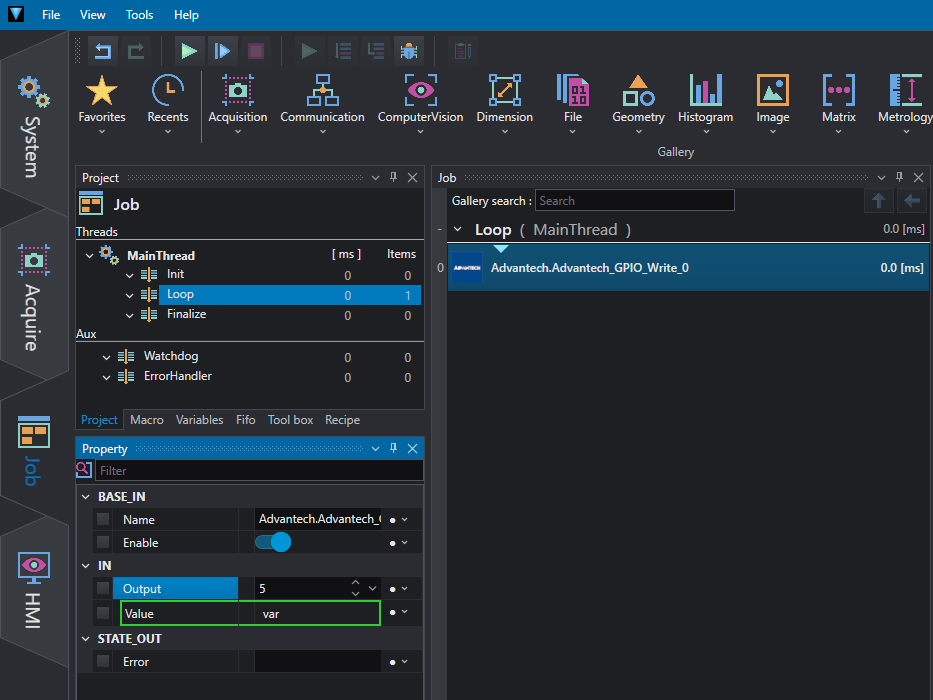Toggle the Enable switch in the Property panel

(x=272, y=542)
